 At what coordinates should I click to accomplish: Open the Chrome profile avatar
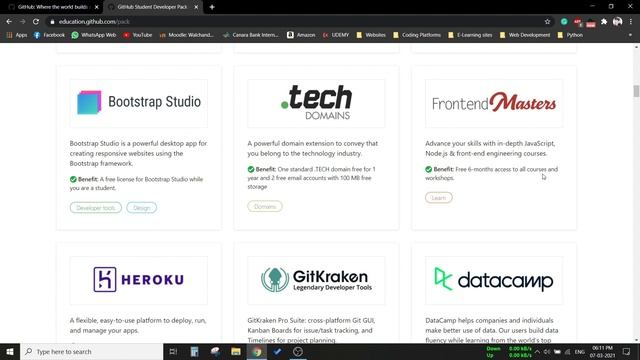click(x=617, y=22)
